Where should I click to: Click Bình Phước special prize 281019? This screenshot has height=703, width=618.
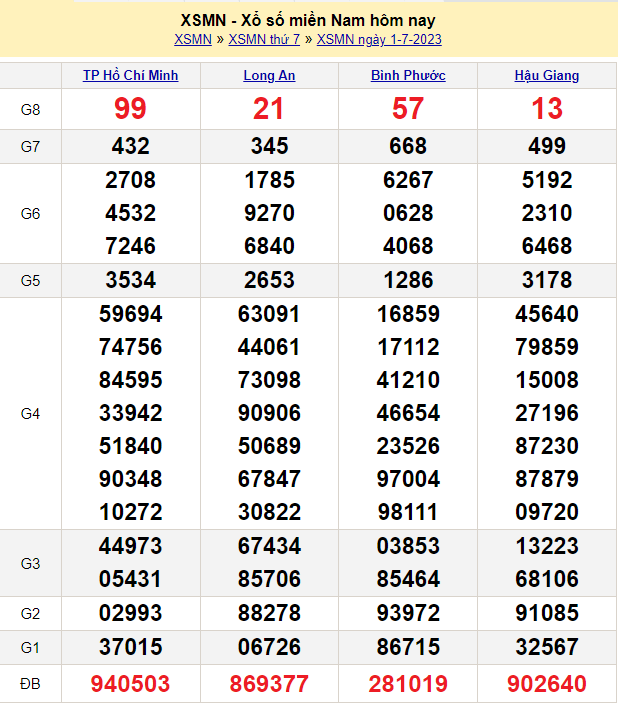tap(408, 684)
